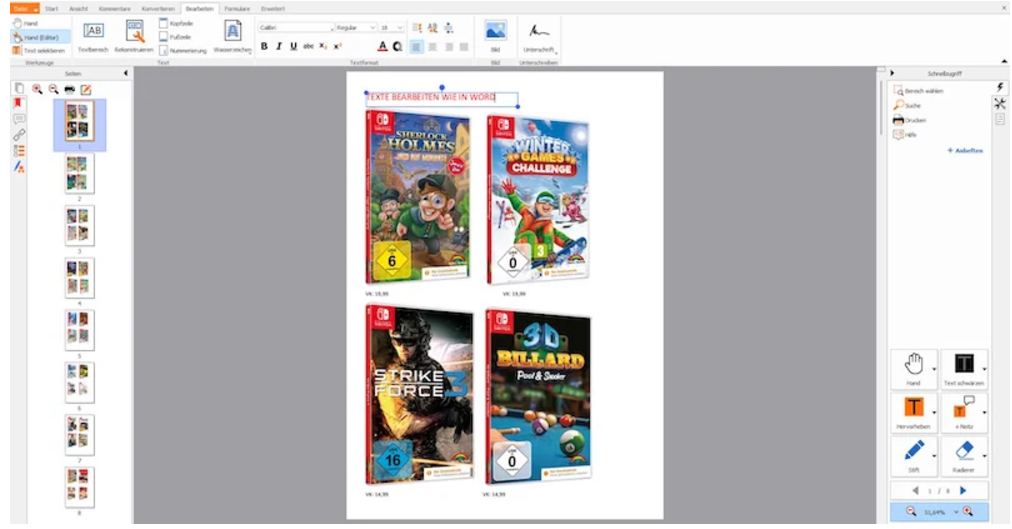Image resolution: width=1012 pixels, height=529 pixels.
Task: Expand the Unterschrift signature dropdown
Action: pos(556,50)
